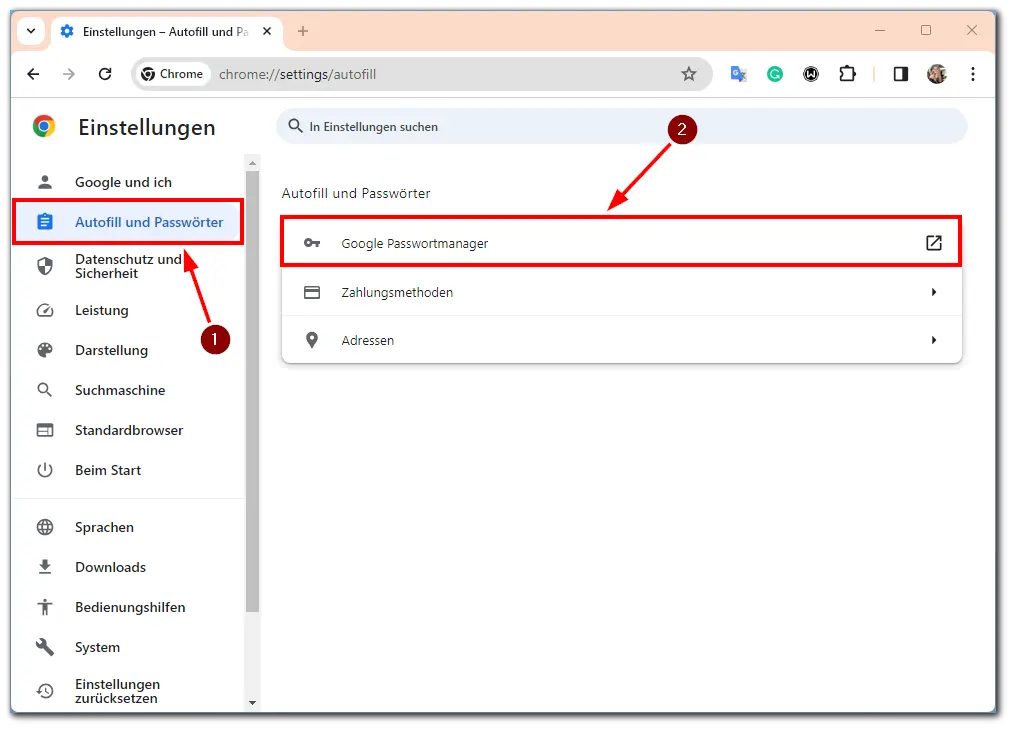Open Standardbrowser settings

[127, 431]
